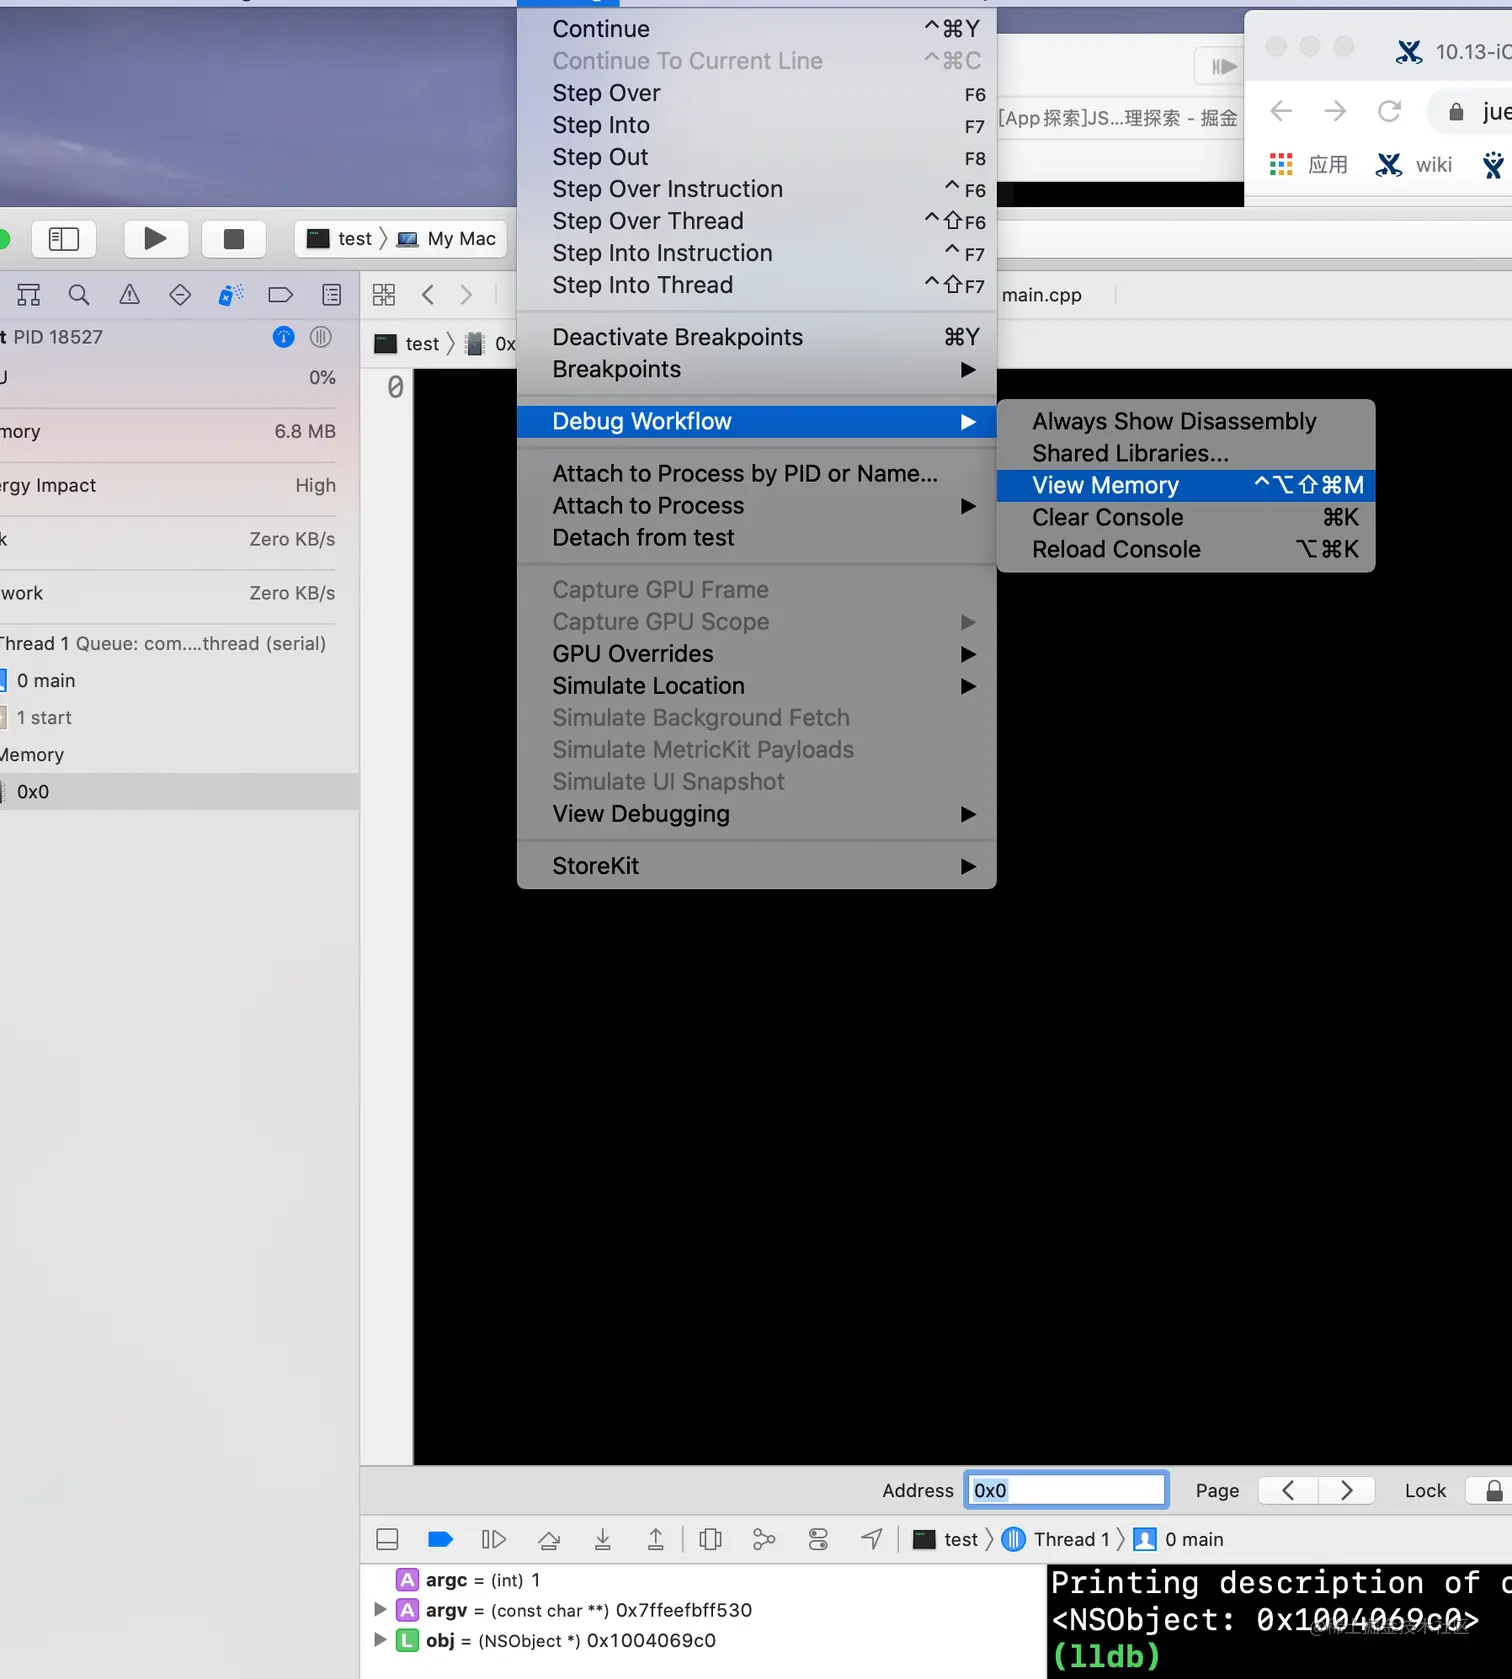Select Clear Console in the submenu
This screenshot has height=1679, width=1512.
[x=1186, y=517]
